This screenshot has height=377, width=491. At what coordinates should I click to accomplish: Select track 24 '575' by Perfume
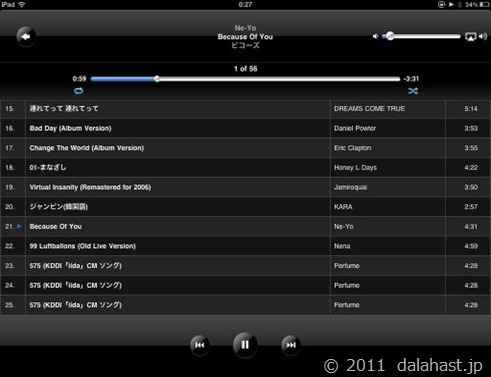[245, 285]
